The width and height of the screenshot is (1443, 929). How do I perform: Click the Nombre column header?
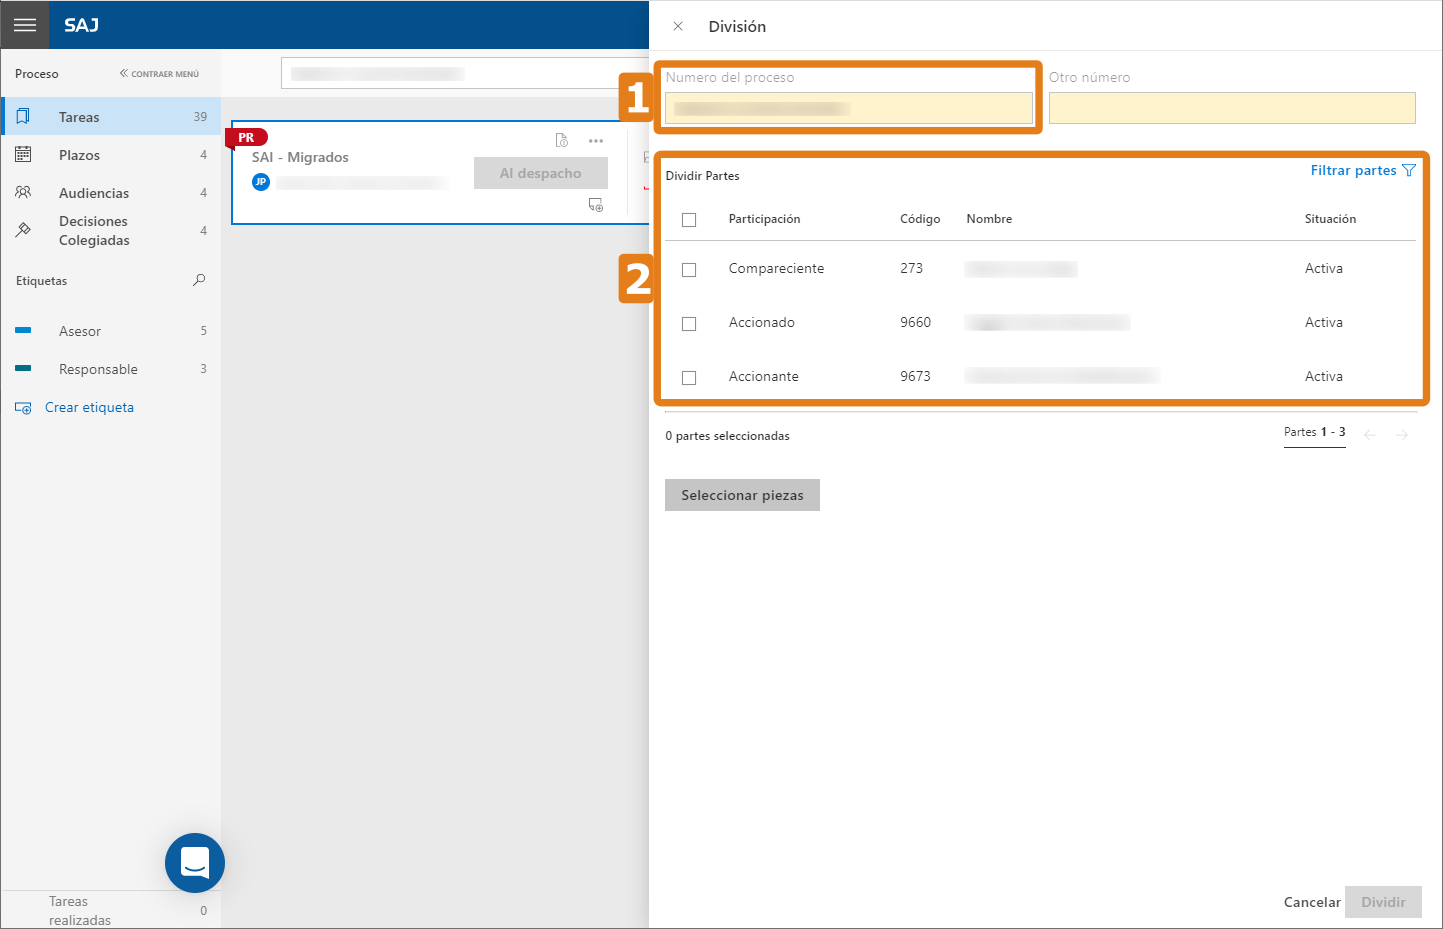click(x=989, y=219)
